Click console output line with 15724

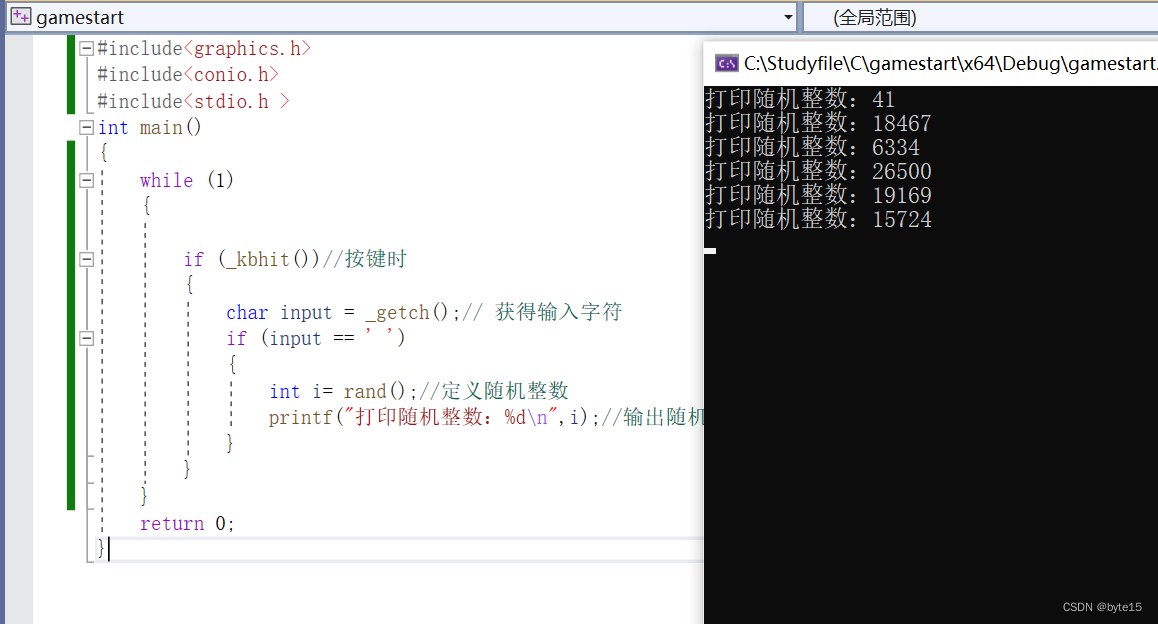[818, 219]
